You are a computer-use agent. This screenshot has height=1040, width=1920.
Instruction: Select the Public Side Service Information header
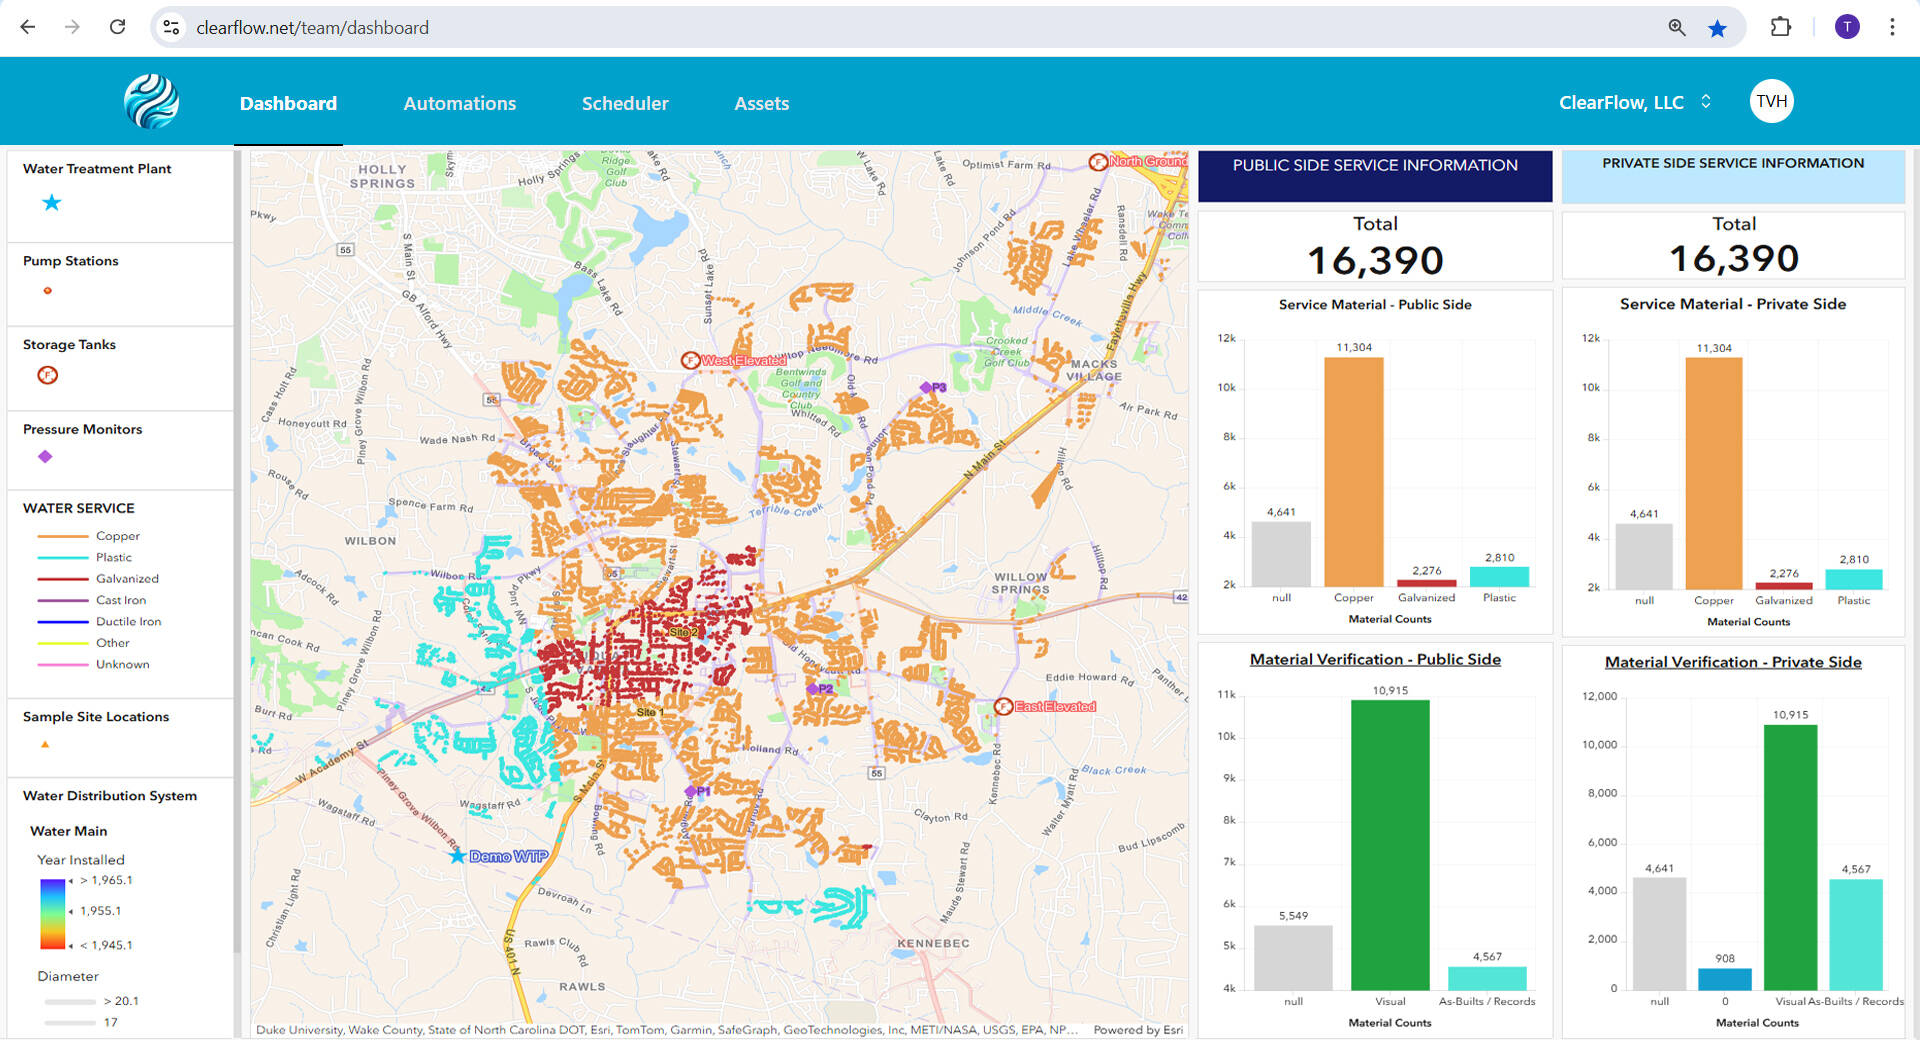click(1375, 176)
